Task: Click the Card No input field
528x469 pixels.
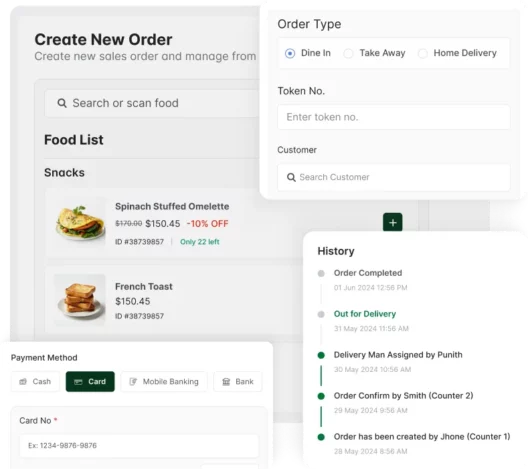Action: 139,445
